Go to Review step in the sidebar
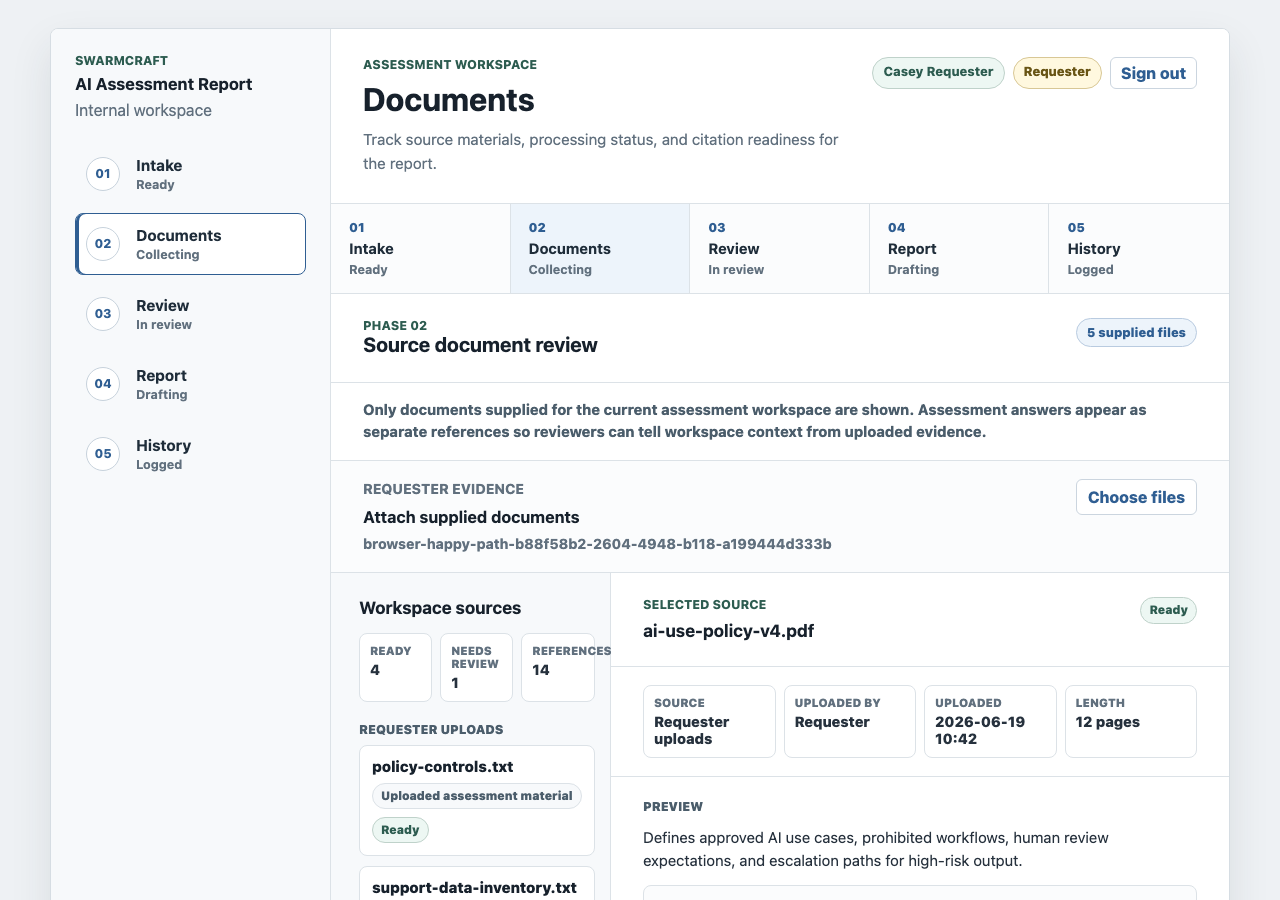 click(190, 314)
